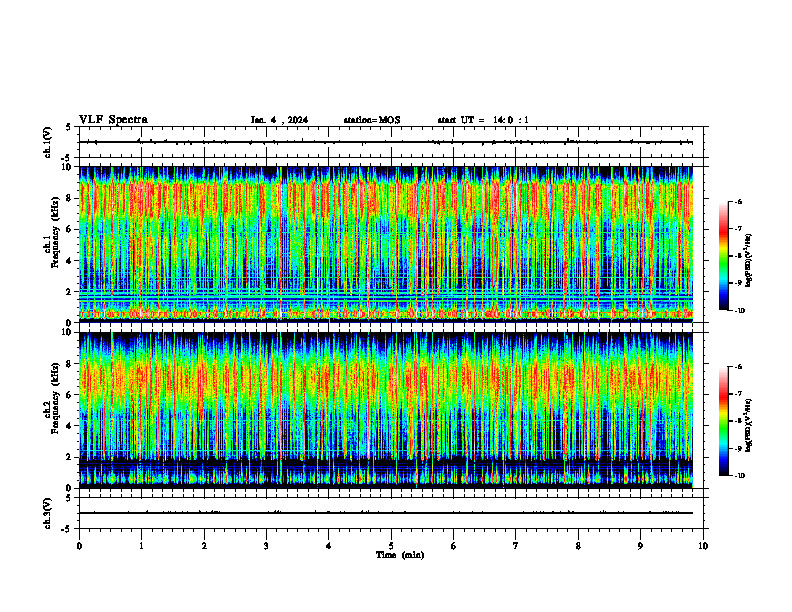Click time axis tick label "6"
Image resolution: width=792 pixels, height=612 pixels.
click(x=454, y=546)
